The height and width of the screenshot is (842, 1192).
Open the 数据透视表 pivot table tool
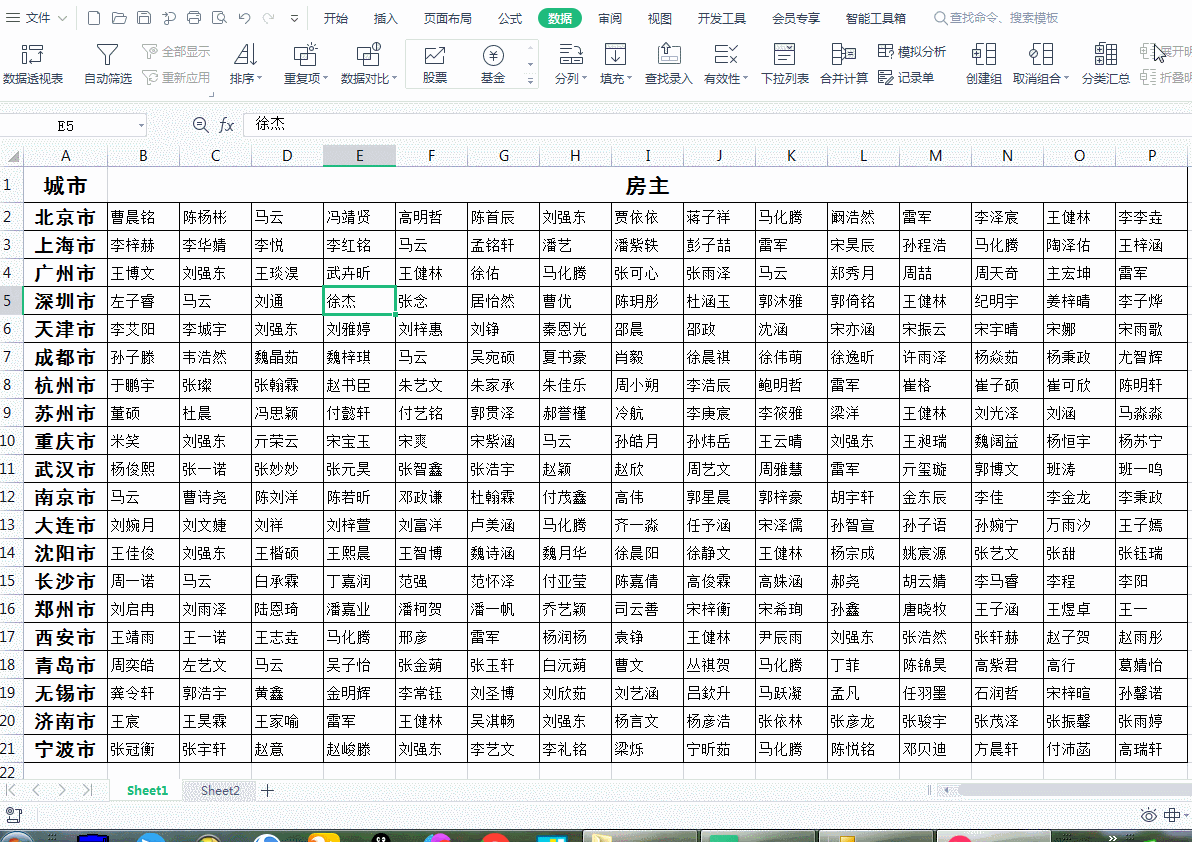33,64
